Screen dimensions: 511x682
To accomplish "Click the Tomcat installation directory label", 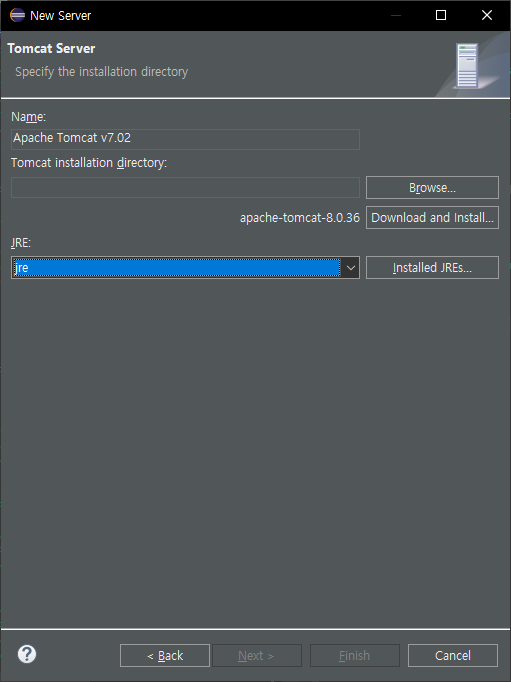I will point(89,163).
